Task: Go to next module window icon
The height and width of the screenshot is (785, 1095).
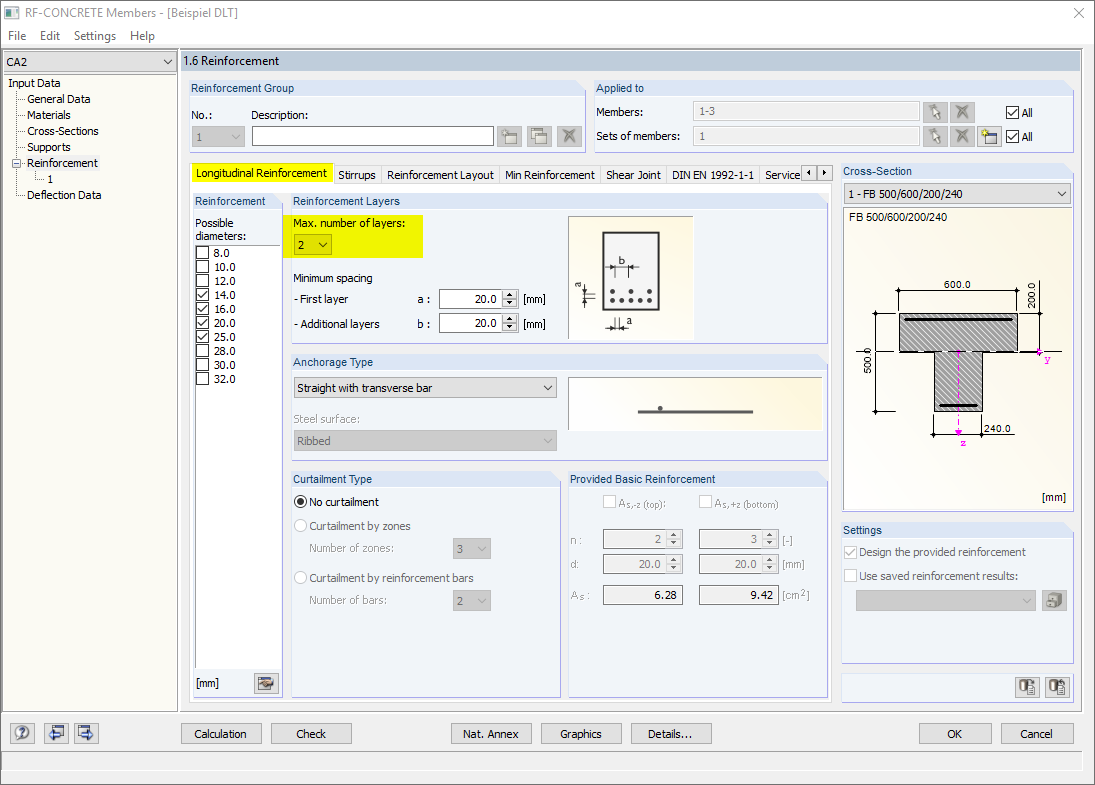Action: (86, 733)
